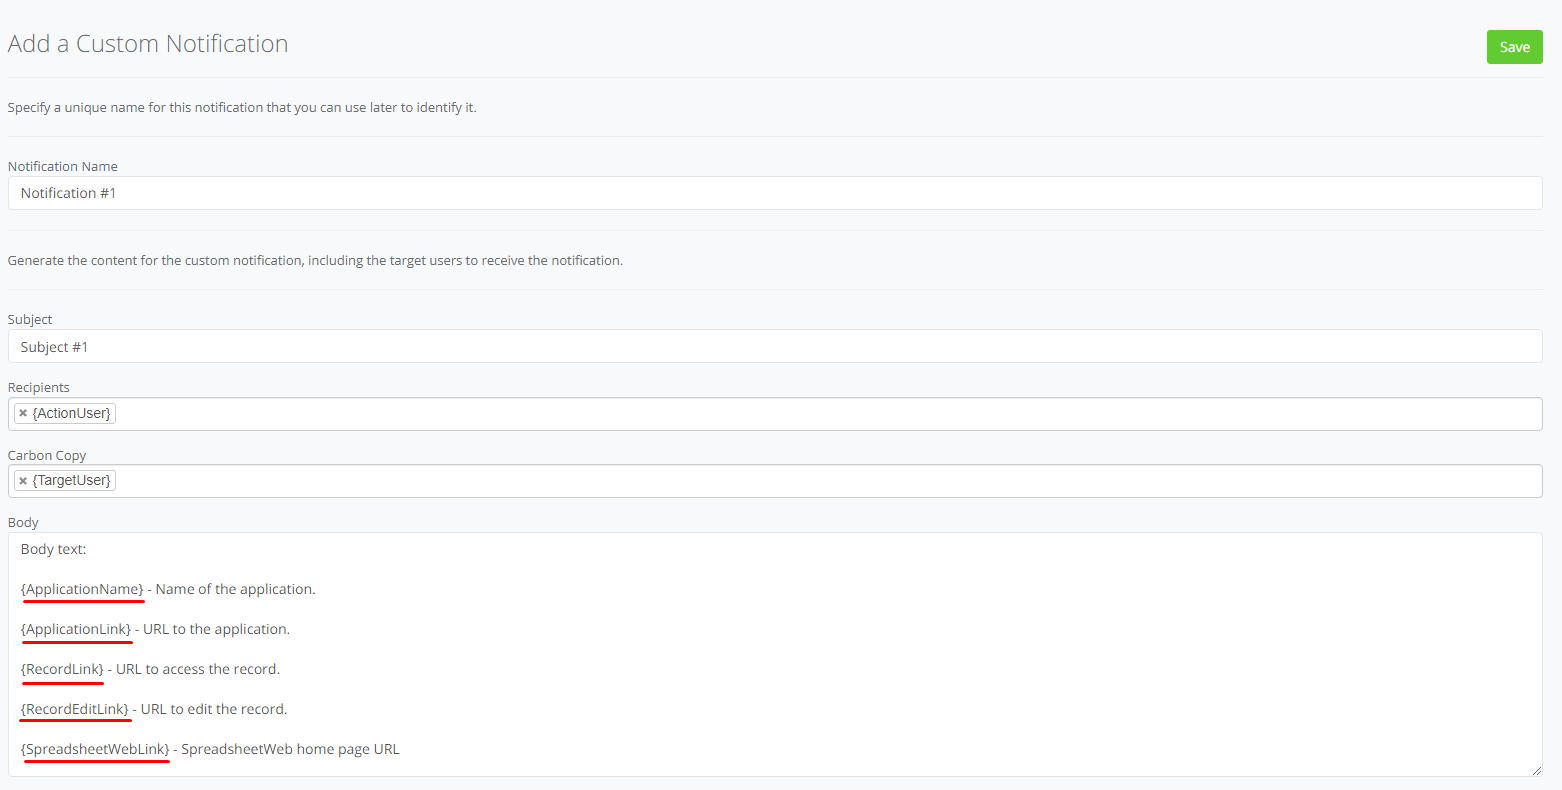Select the {ActionUser} tag label

pyautogui.click(x=72, y=413)
